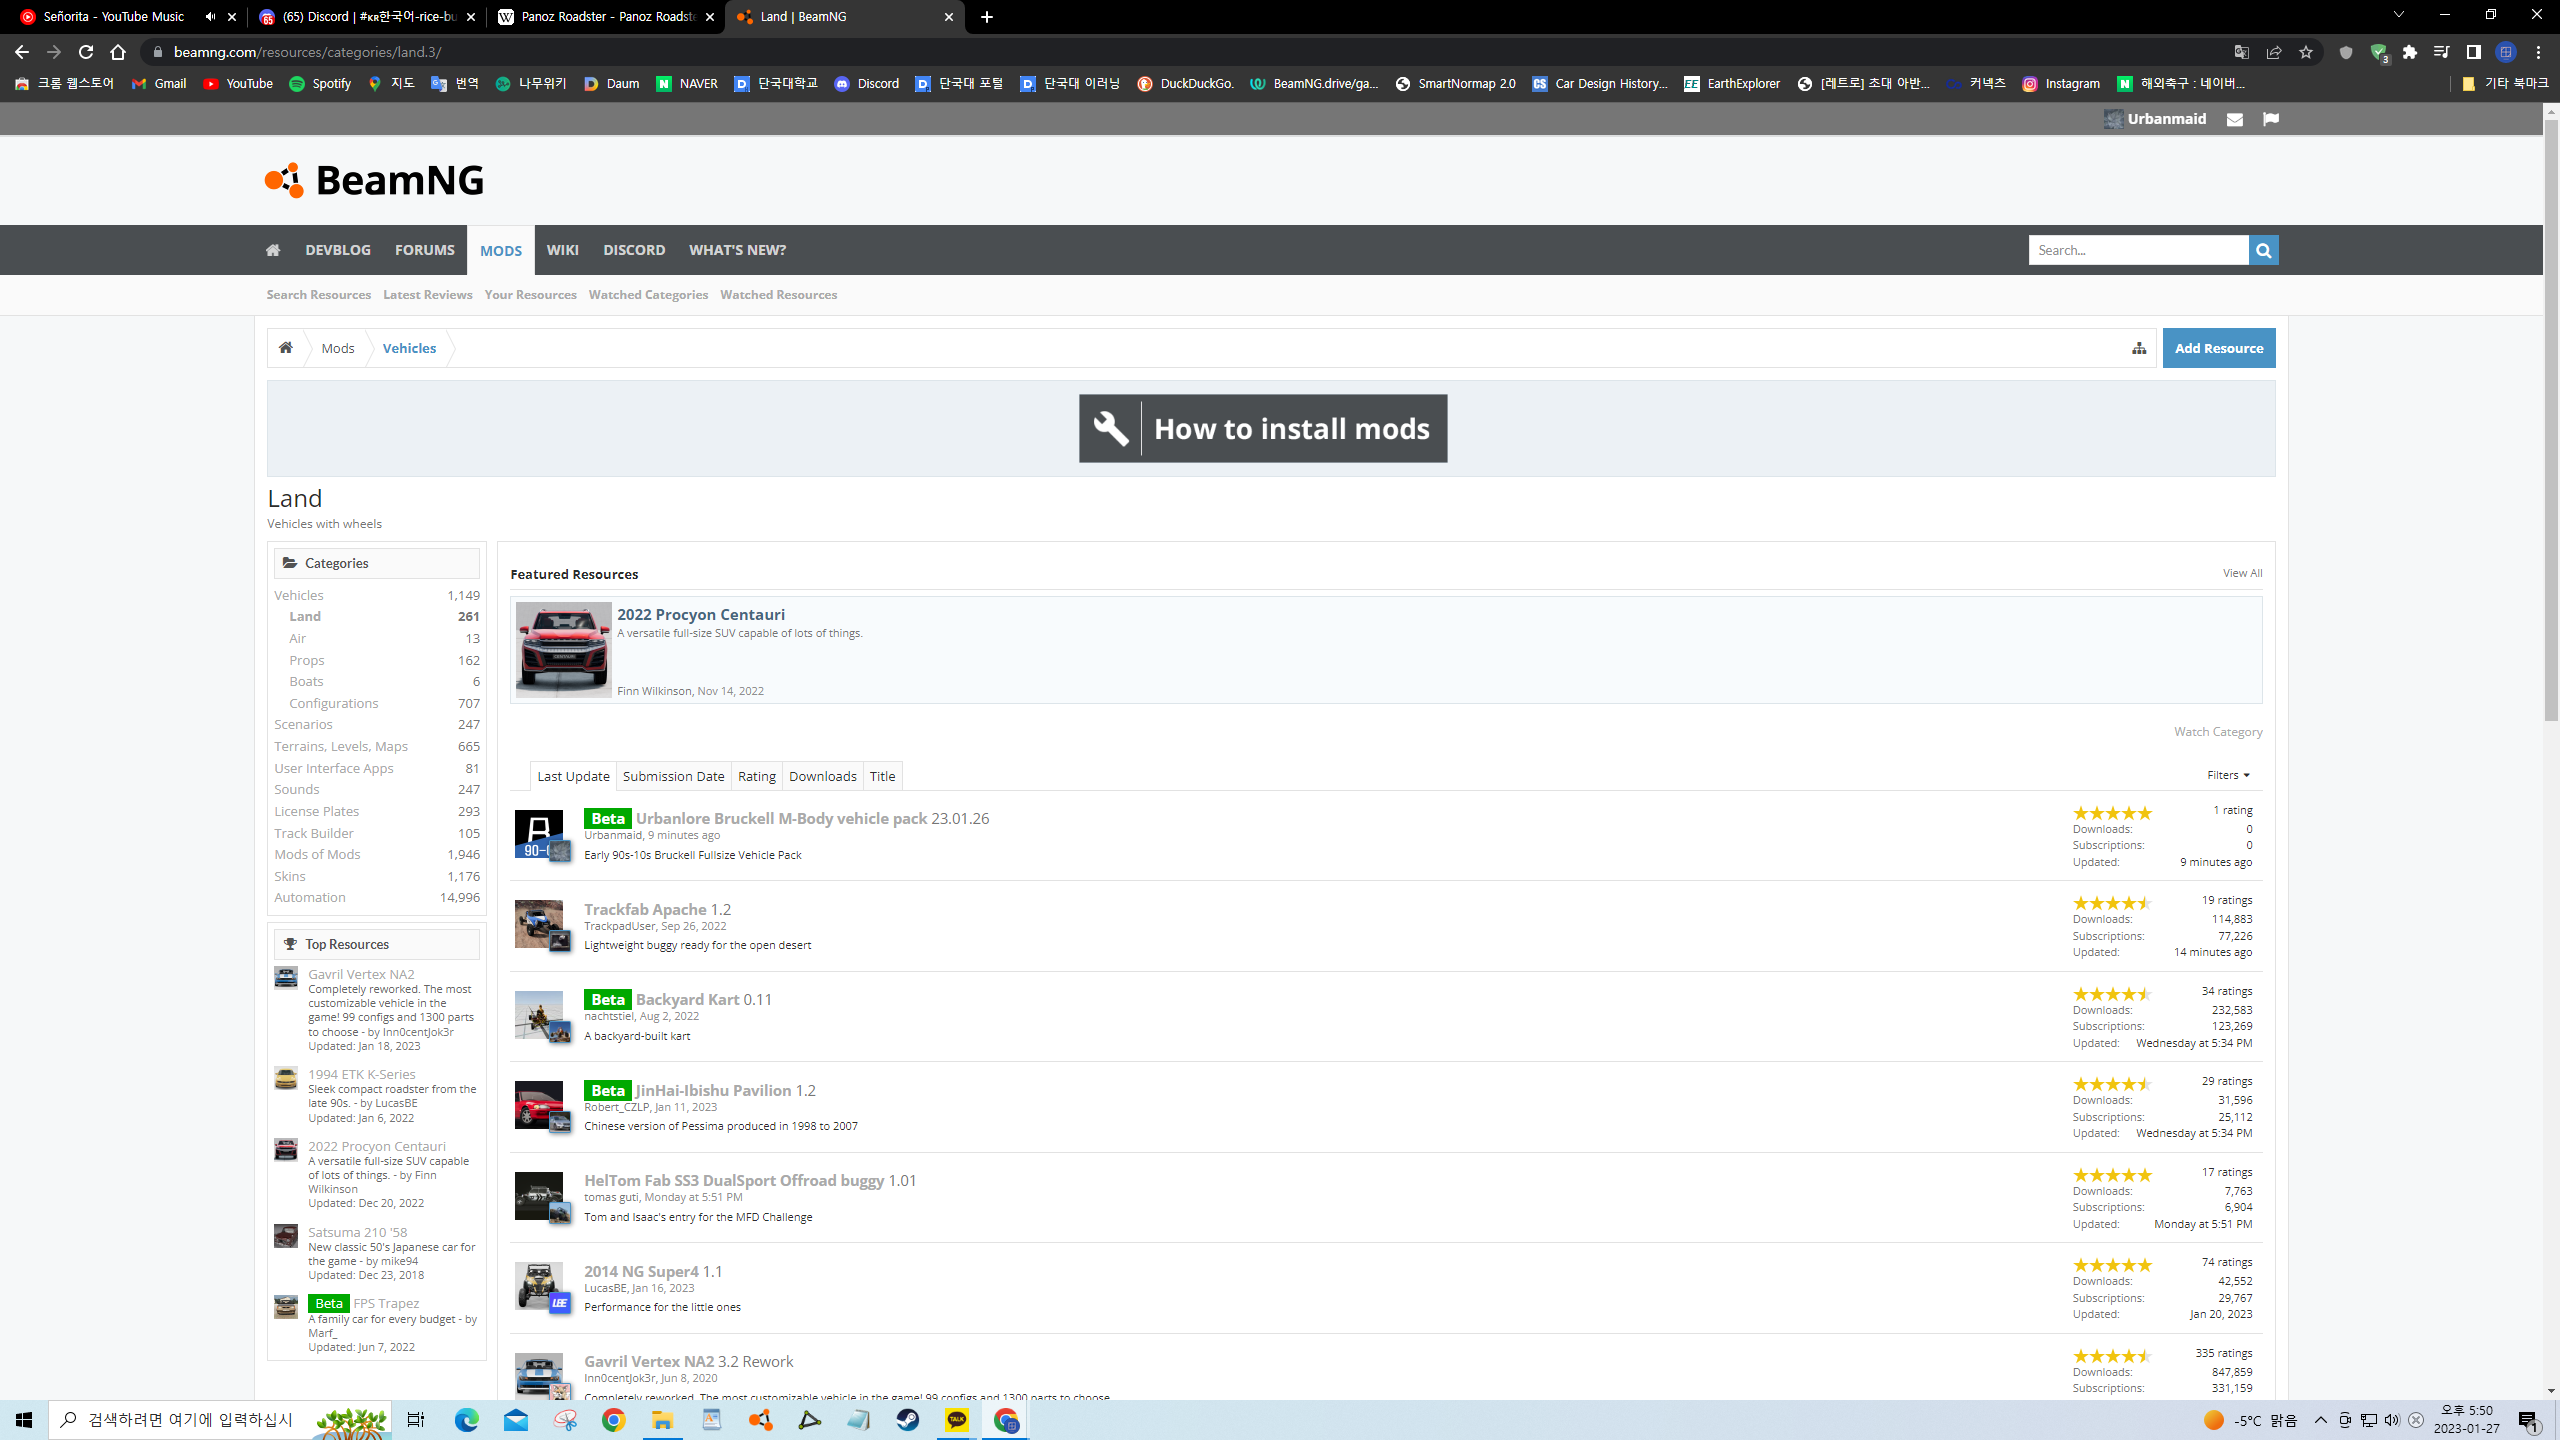Screen dimensions: 2560x1440
Task: Open the DEVBLOG menu item
Action: (x=338, y=250)
